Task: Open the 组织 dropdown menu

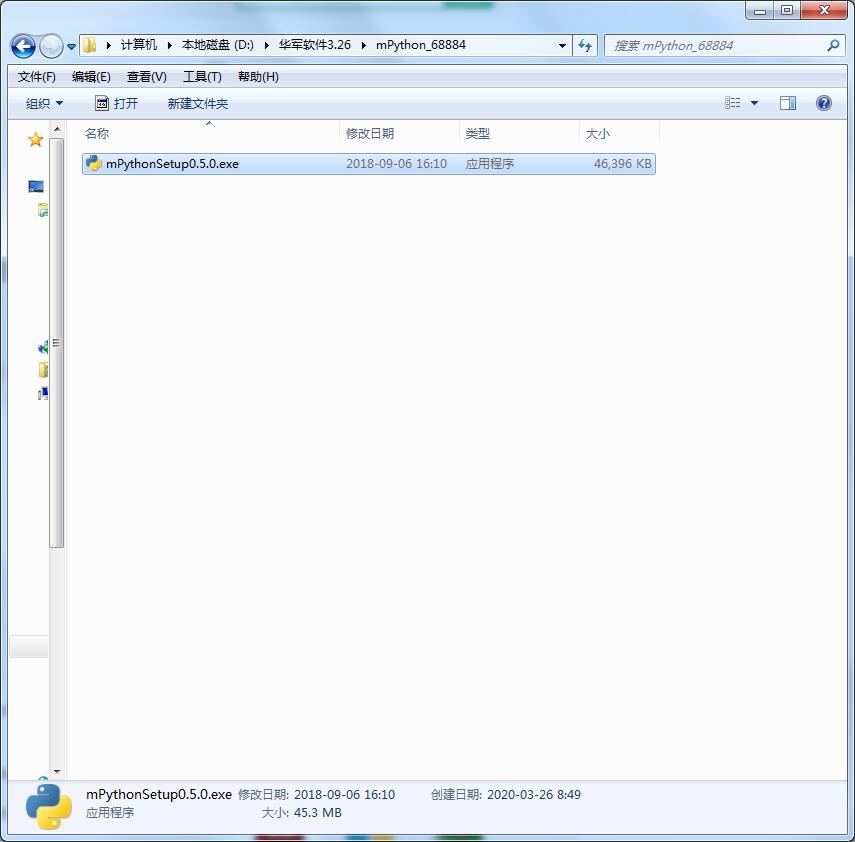Action: (x=45, y=102)
